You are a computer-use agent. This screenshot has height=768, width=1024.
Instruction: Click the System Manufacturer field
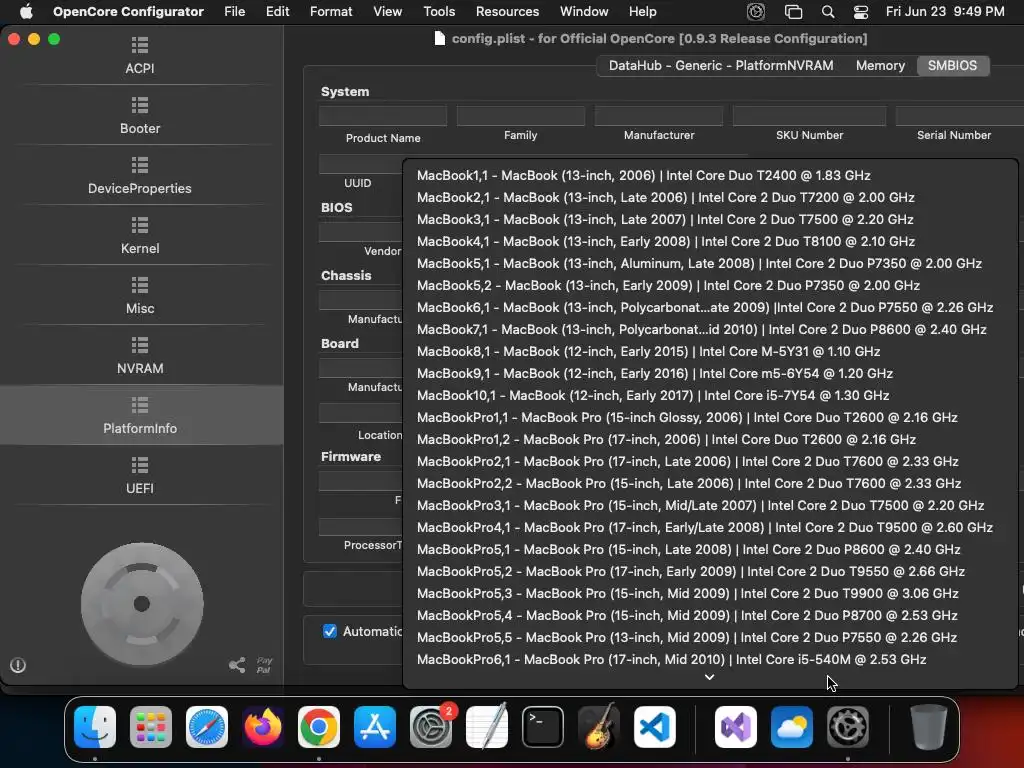(x=659, y=116)
